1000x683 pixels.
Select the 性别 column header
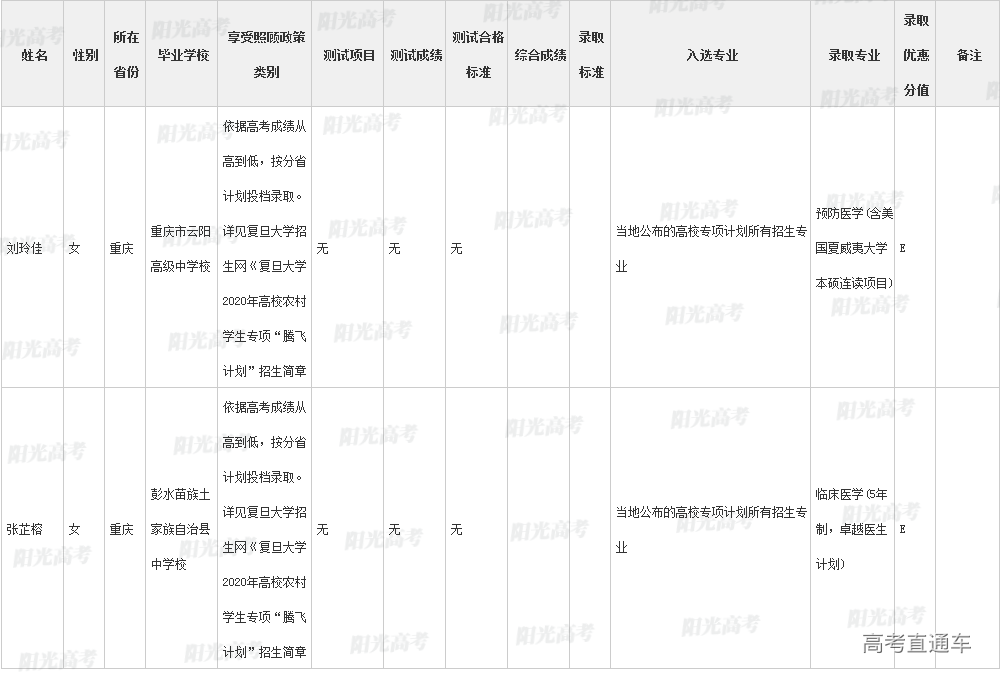coord(85,55)
